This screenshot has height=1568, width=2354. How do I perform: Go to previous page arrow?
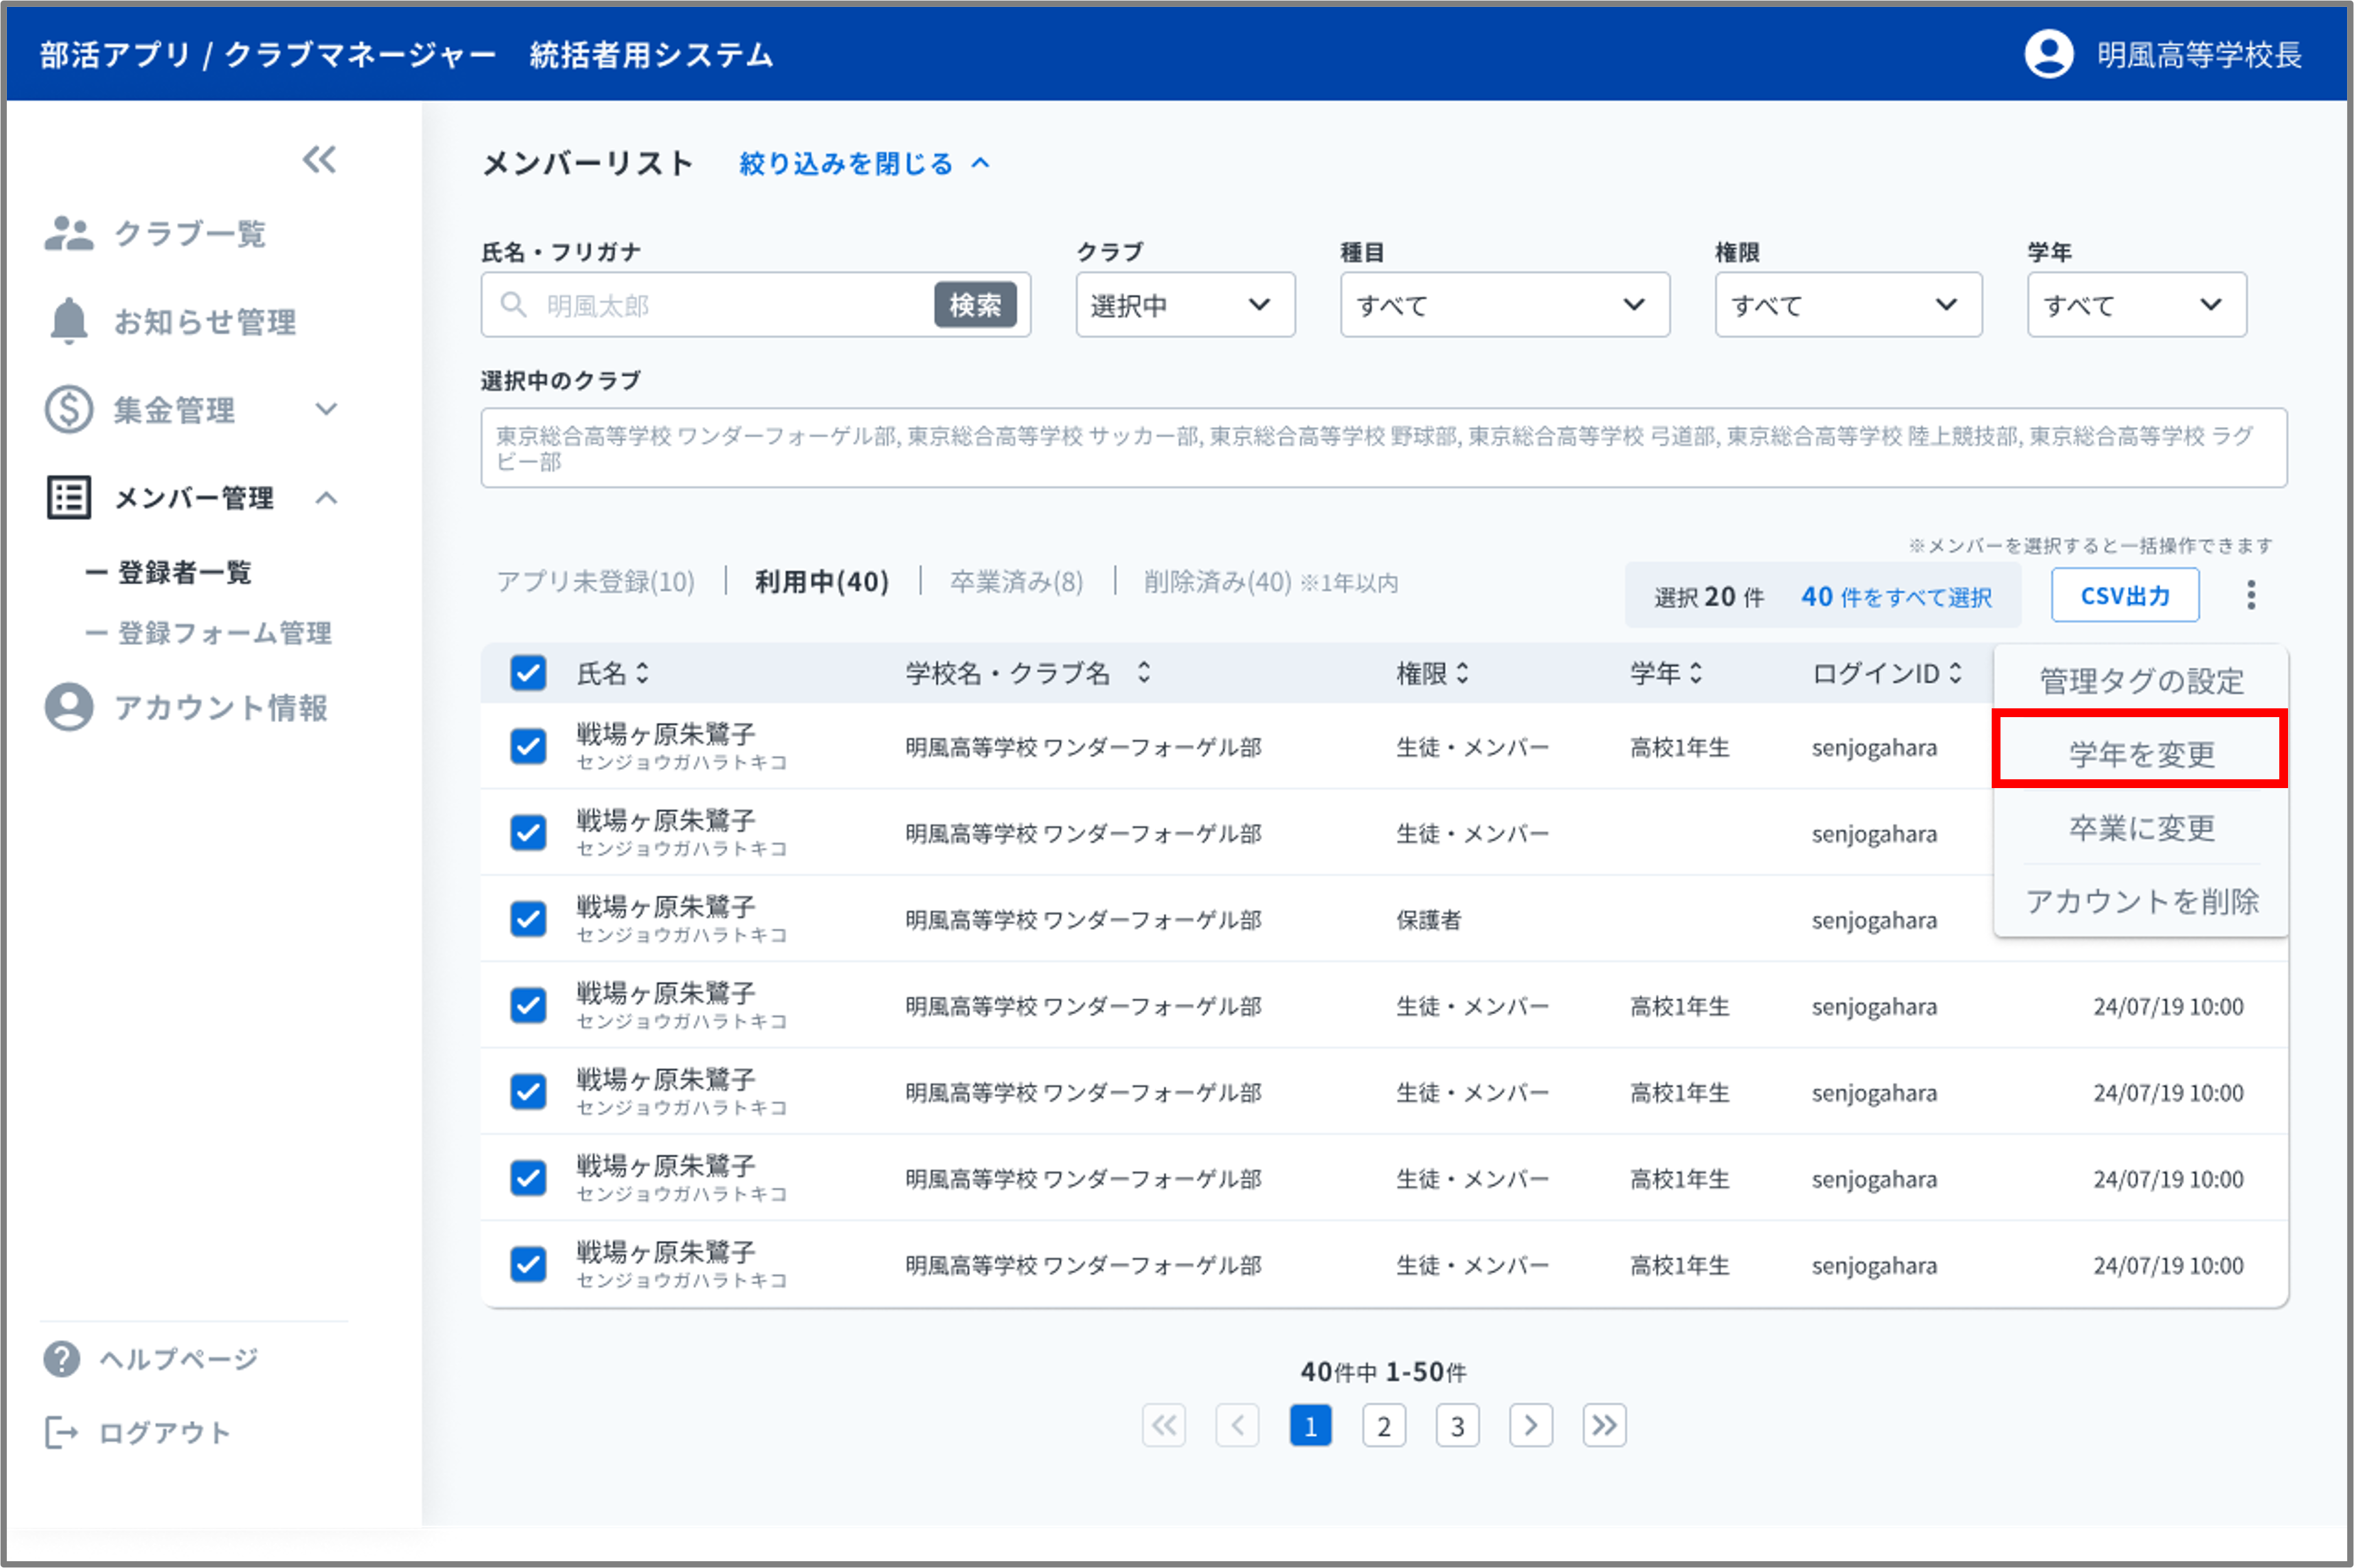pos(1237,1425)
